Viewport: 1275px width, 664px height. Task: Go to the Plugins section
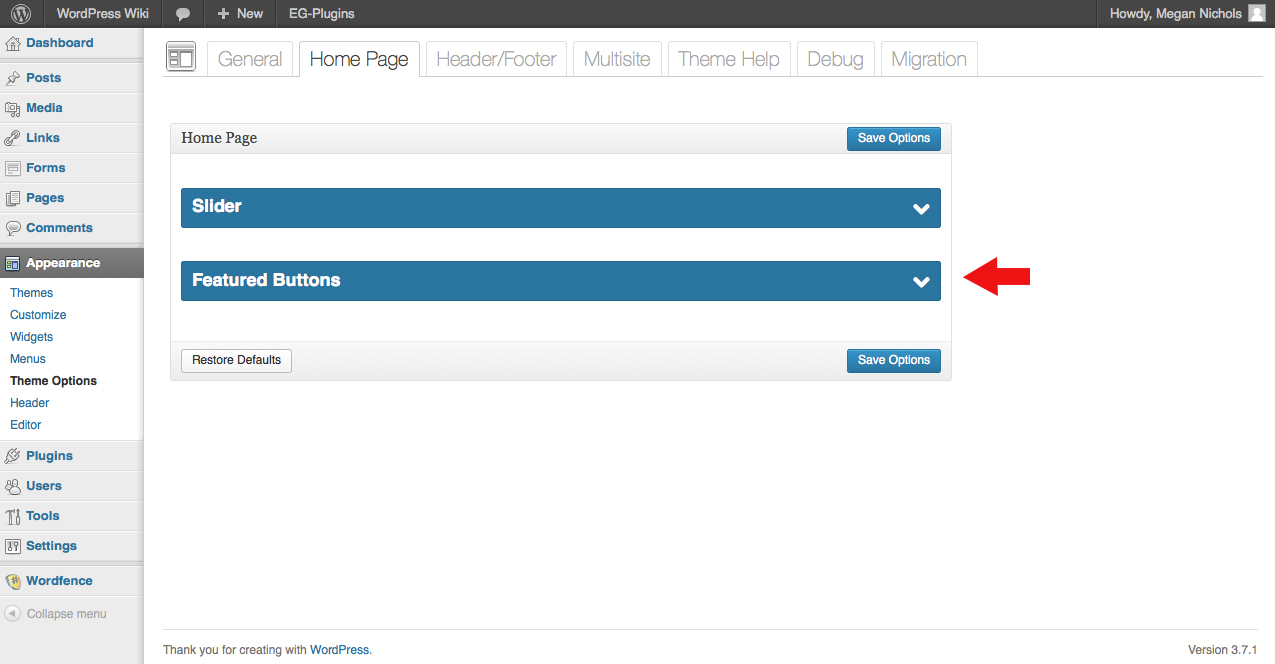tap(49, 456)
